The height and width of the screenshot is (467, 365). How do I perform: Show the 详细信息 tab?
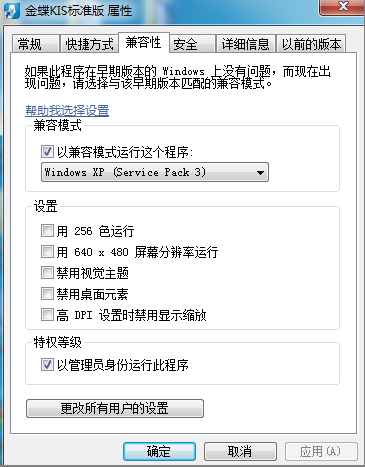tap(245, 44)
